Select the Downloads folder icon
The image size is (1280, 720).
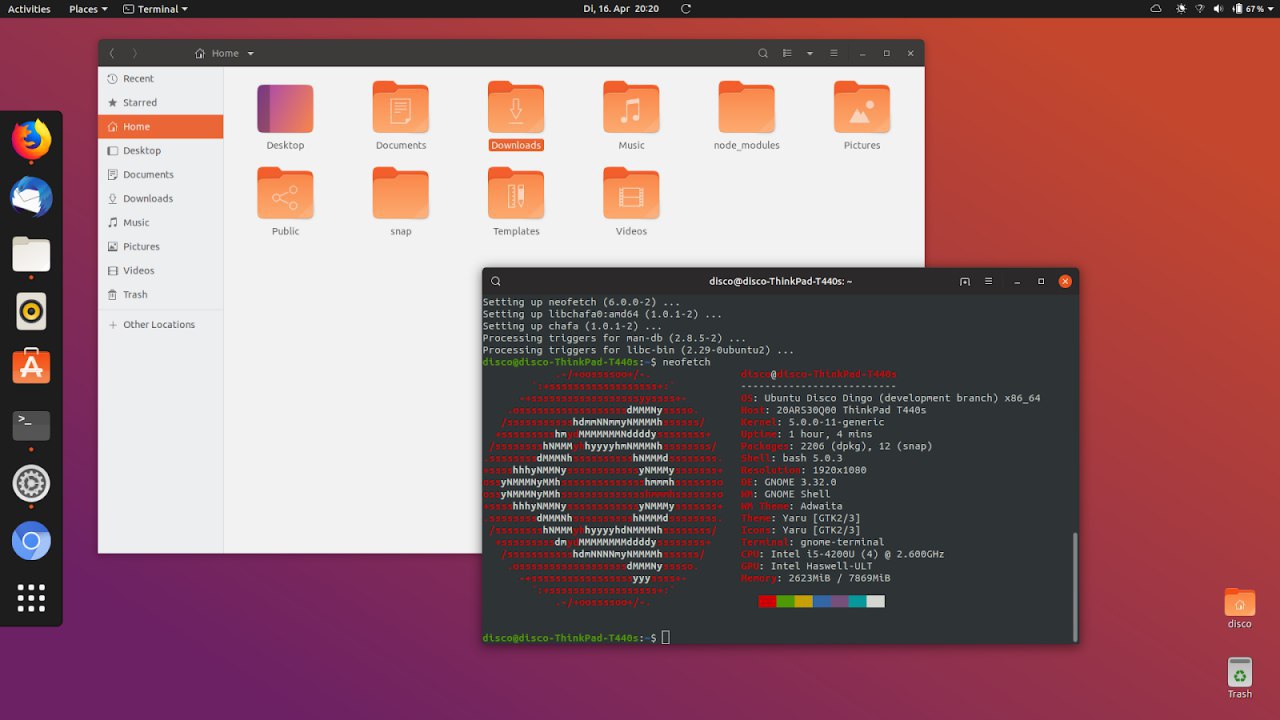tap(516, 108)
